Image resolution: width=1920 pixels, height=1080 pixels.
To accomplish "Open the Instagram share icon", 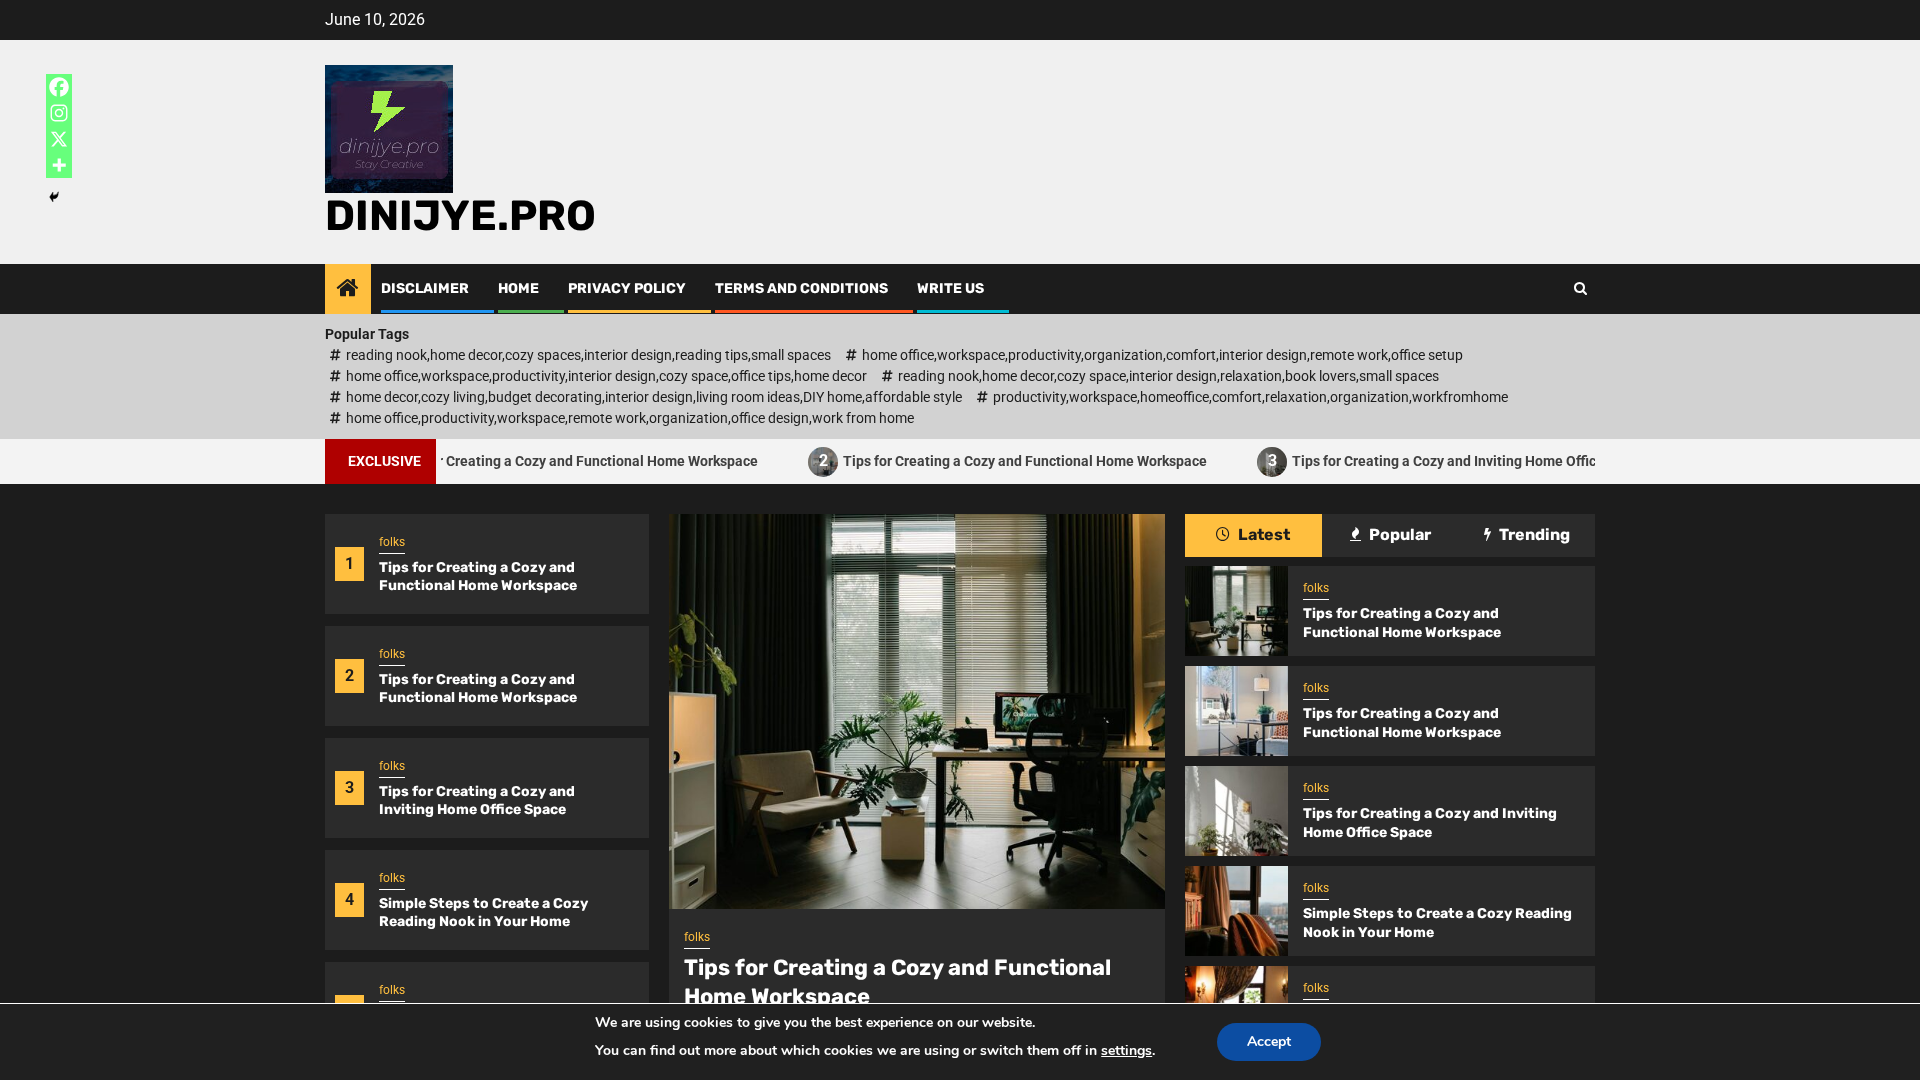I will point(59,113).
